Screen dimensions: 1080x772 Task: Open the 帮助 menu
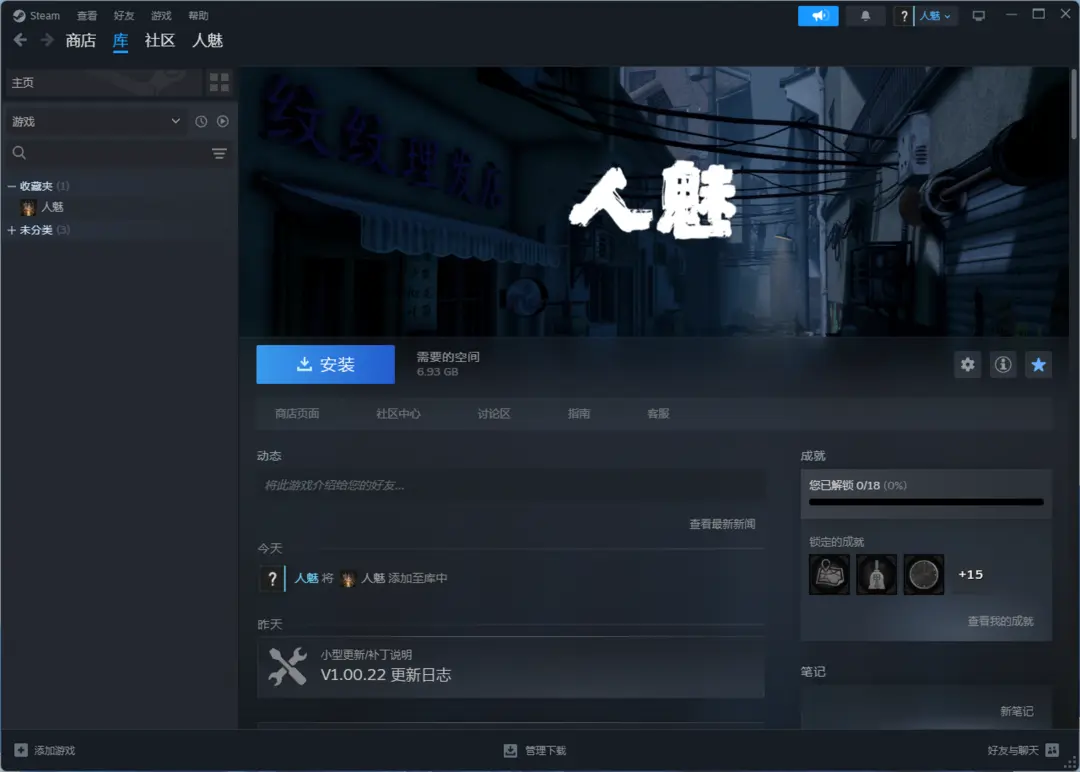[198, 15]
